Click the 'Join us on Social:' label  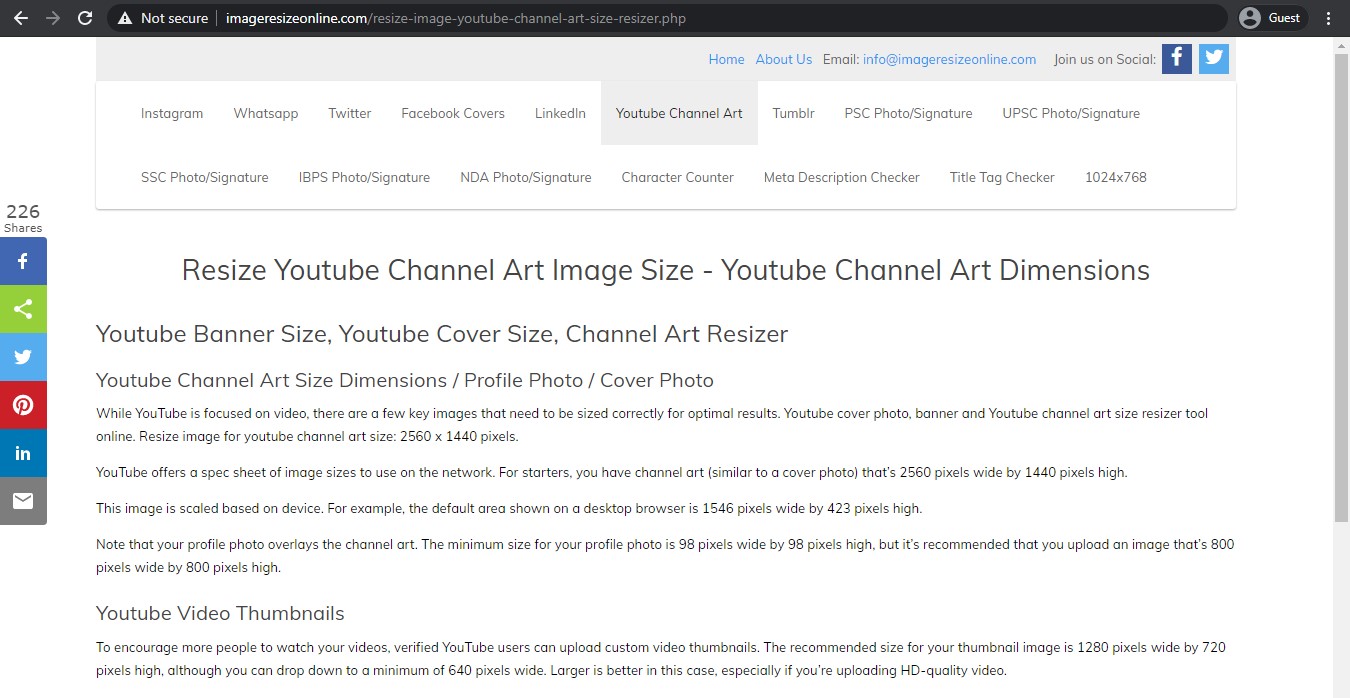tap(1104, 59)
